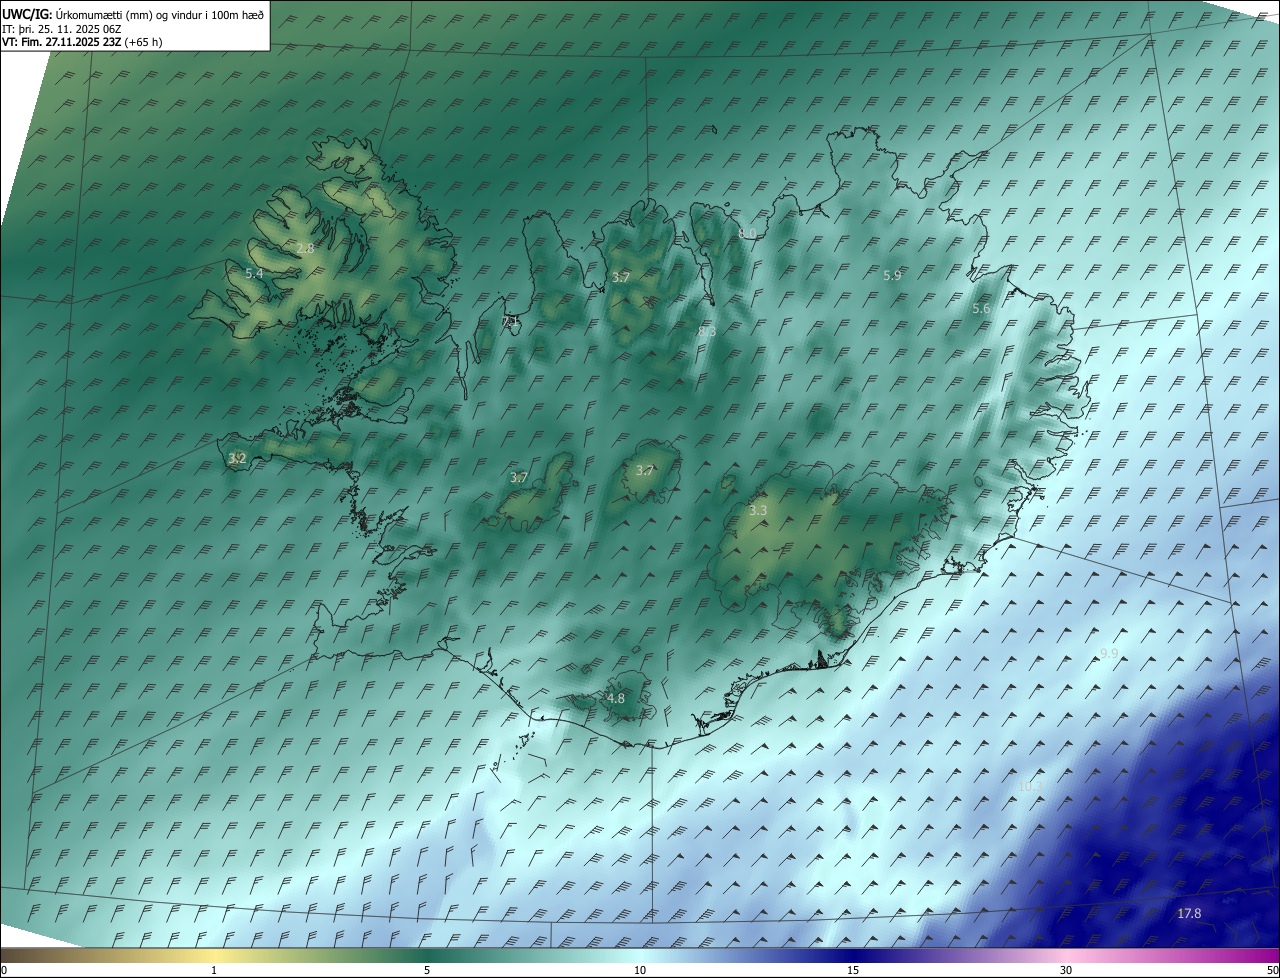Click the 'UWC/IG: Úrkomumætti (mm)' title line
This screenshot has height=978, width=1280.
(133, 14)
